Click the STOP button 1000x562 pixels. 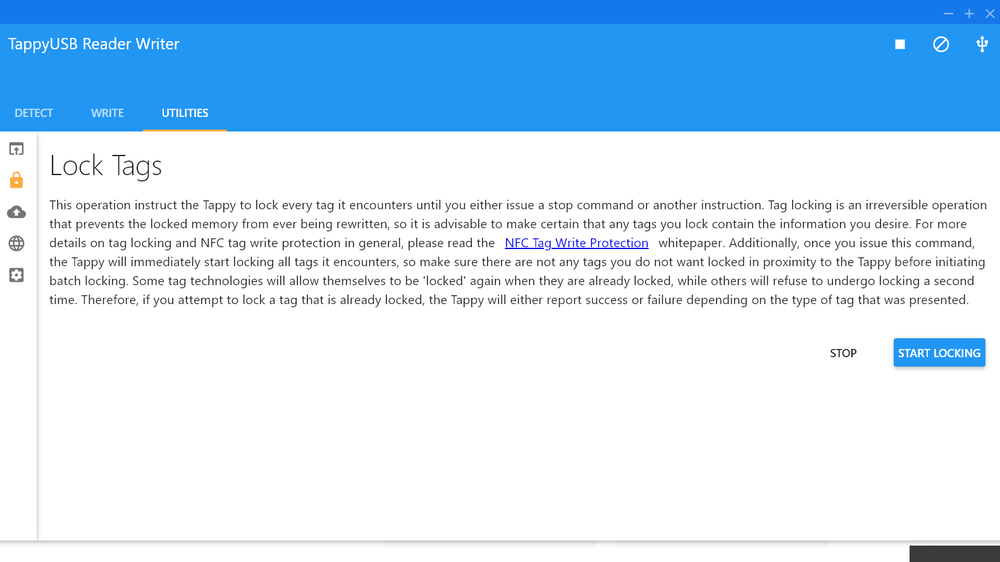click(x=843, y=353)
